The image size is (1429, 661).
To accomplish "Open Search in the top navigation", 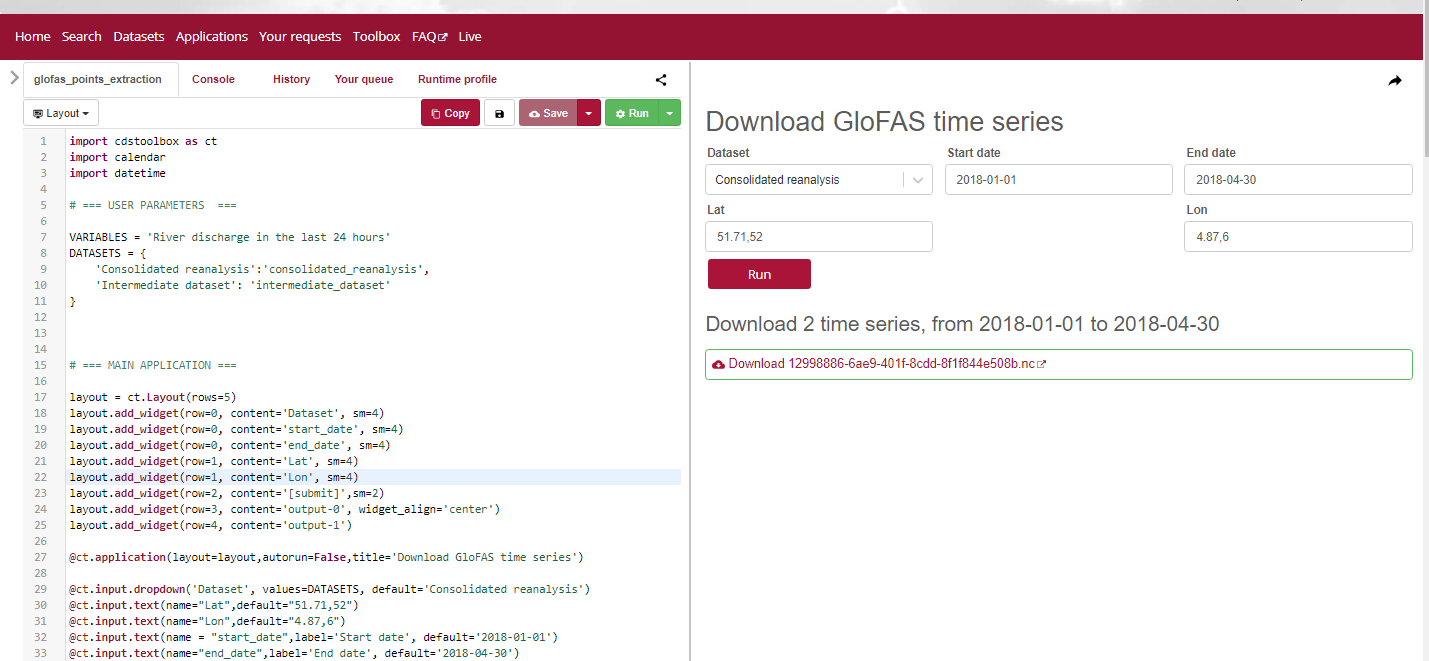I will tap(82, 36).
